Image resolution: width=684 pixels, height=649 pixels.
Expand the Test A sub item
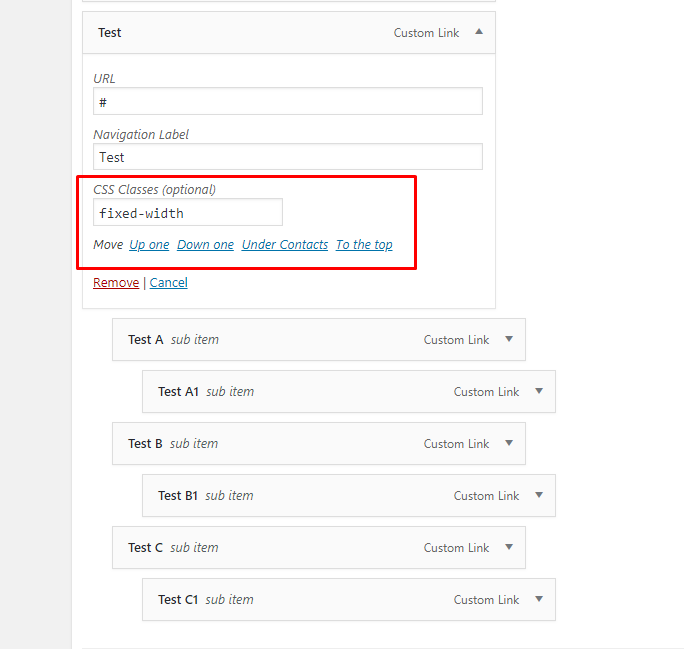pos(509,339)
